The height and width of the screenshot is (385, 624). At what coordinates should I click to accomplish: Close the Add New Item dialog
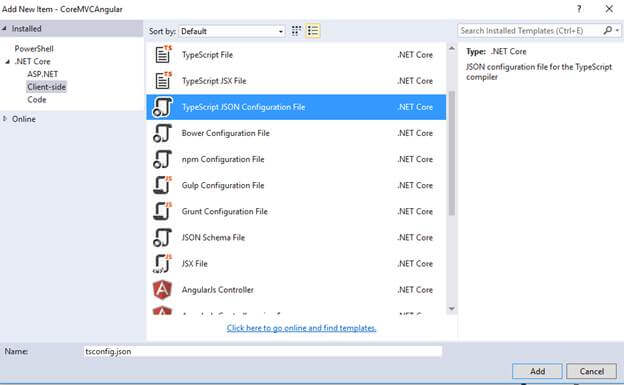[x=609, y=9]
